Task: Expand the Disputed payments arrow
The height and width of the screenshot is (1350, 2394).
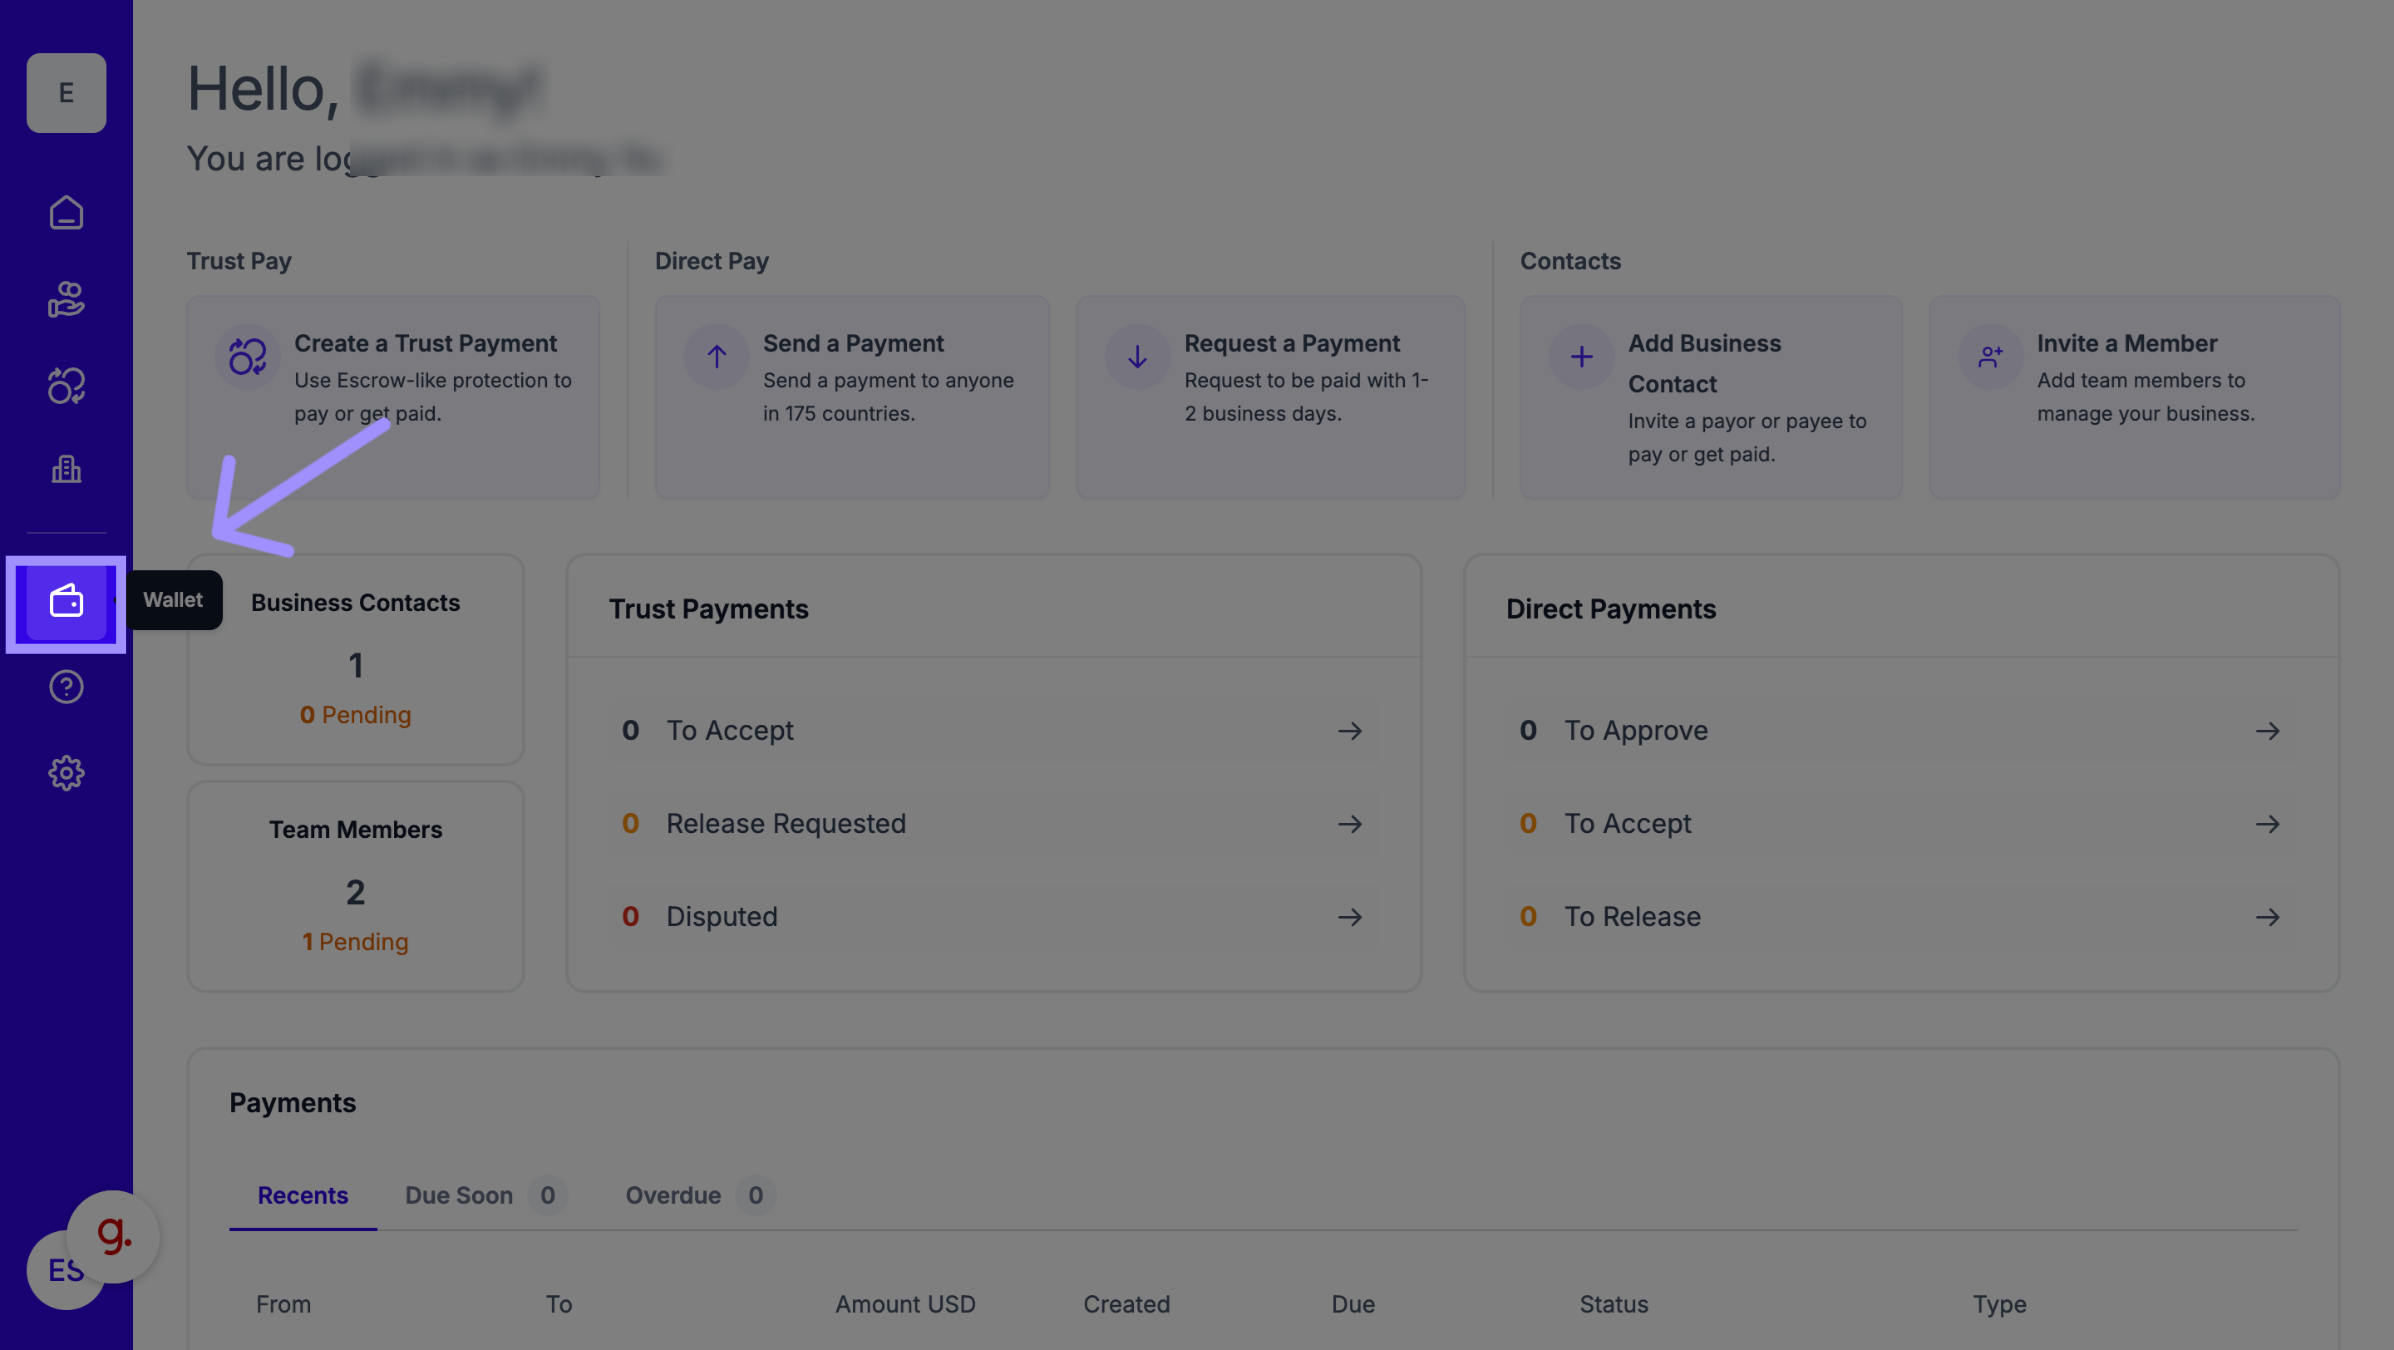Action: point(1349,917)
